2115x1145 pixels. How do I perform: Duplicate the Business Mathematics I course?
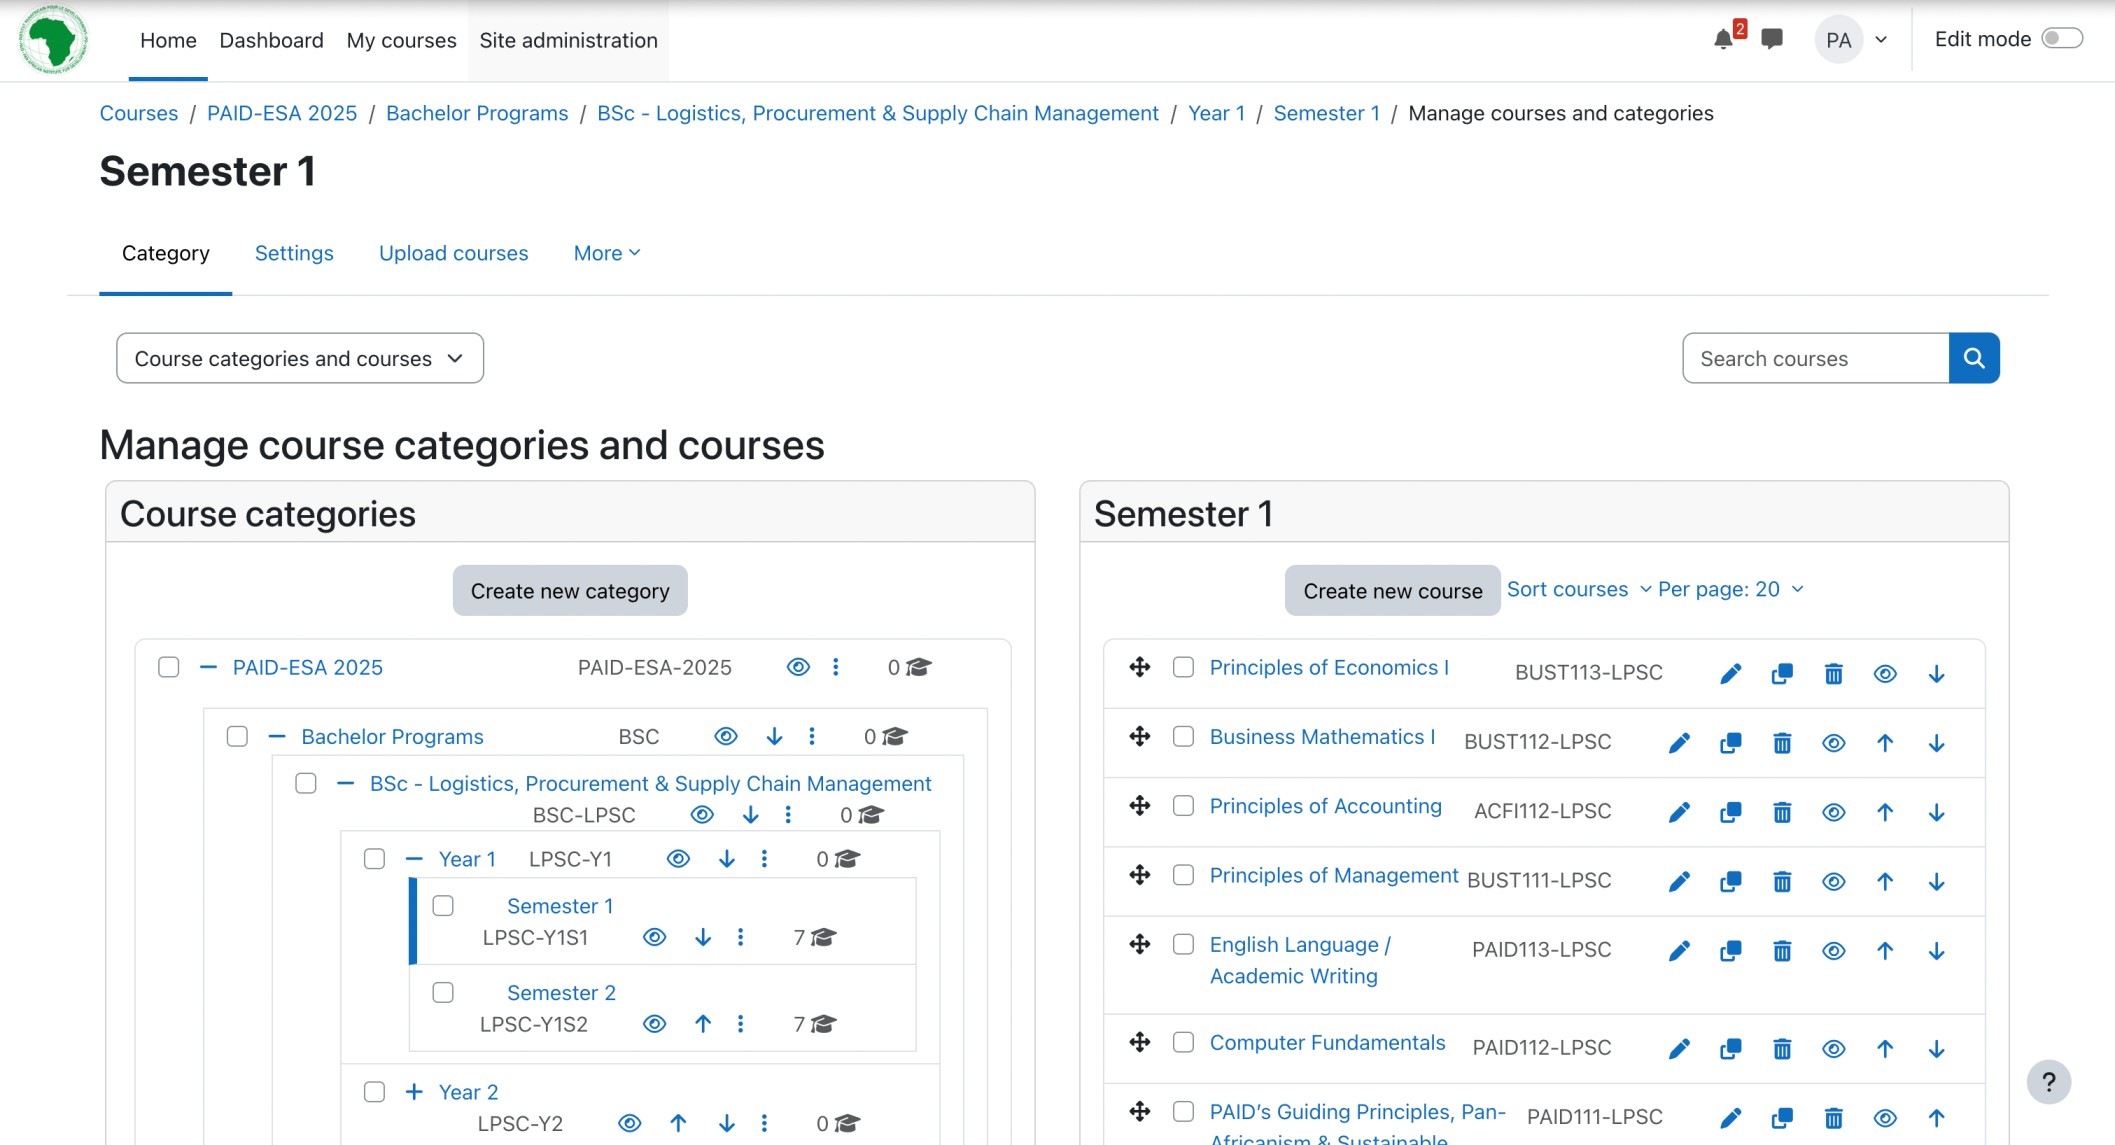click(x=1731, y=742)
